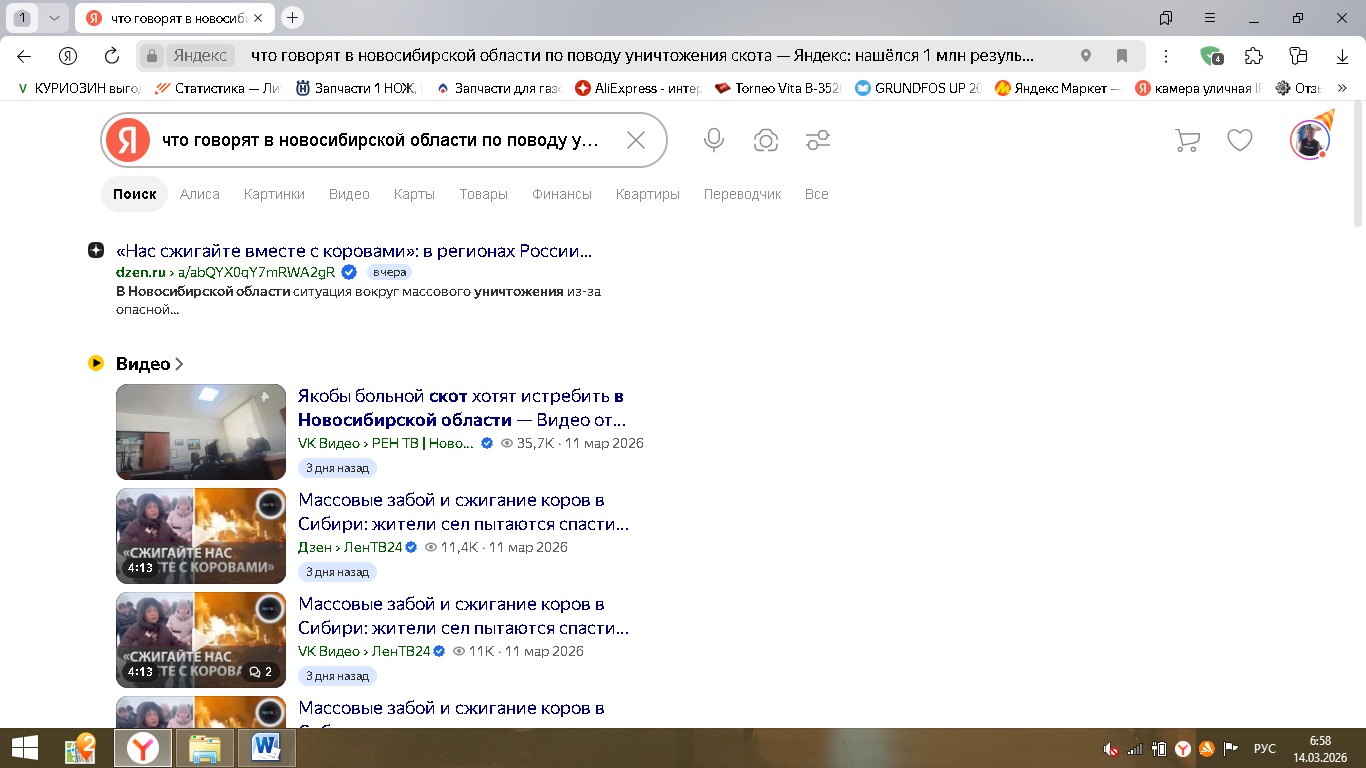Clear the search query with the X

click(636, 140)
